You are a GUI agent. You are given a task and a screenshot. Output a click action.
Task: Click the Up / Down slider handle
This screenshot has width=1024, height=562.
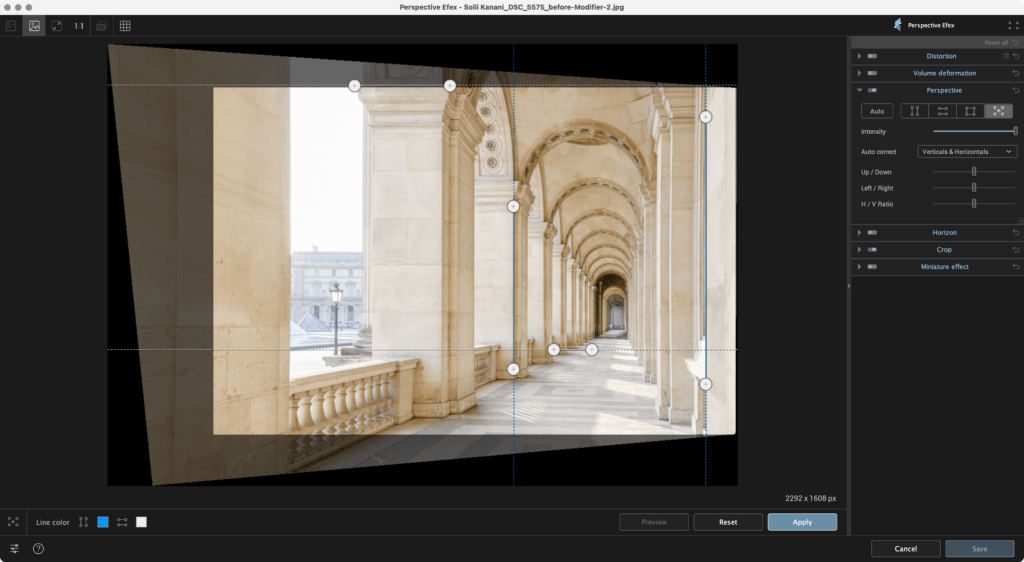click(974, 172)
